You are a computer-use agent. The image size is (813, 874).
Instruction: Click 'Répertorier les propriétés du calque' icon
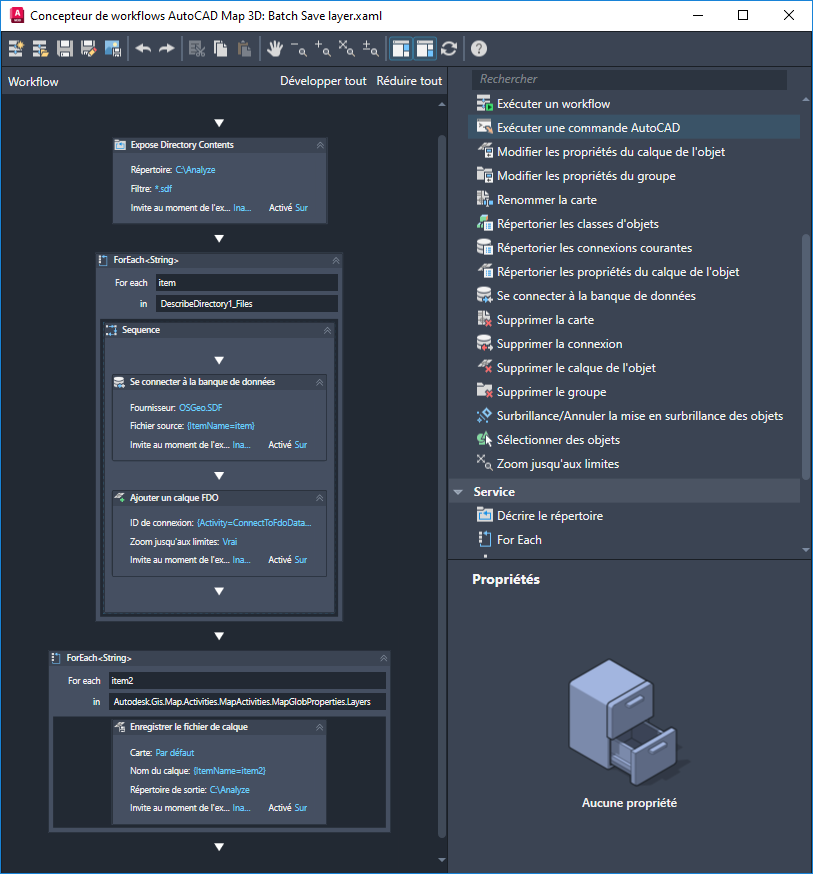484,271
